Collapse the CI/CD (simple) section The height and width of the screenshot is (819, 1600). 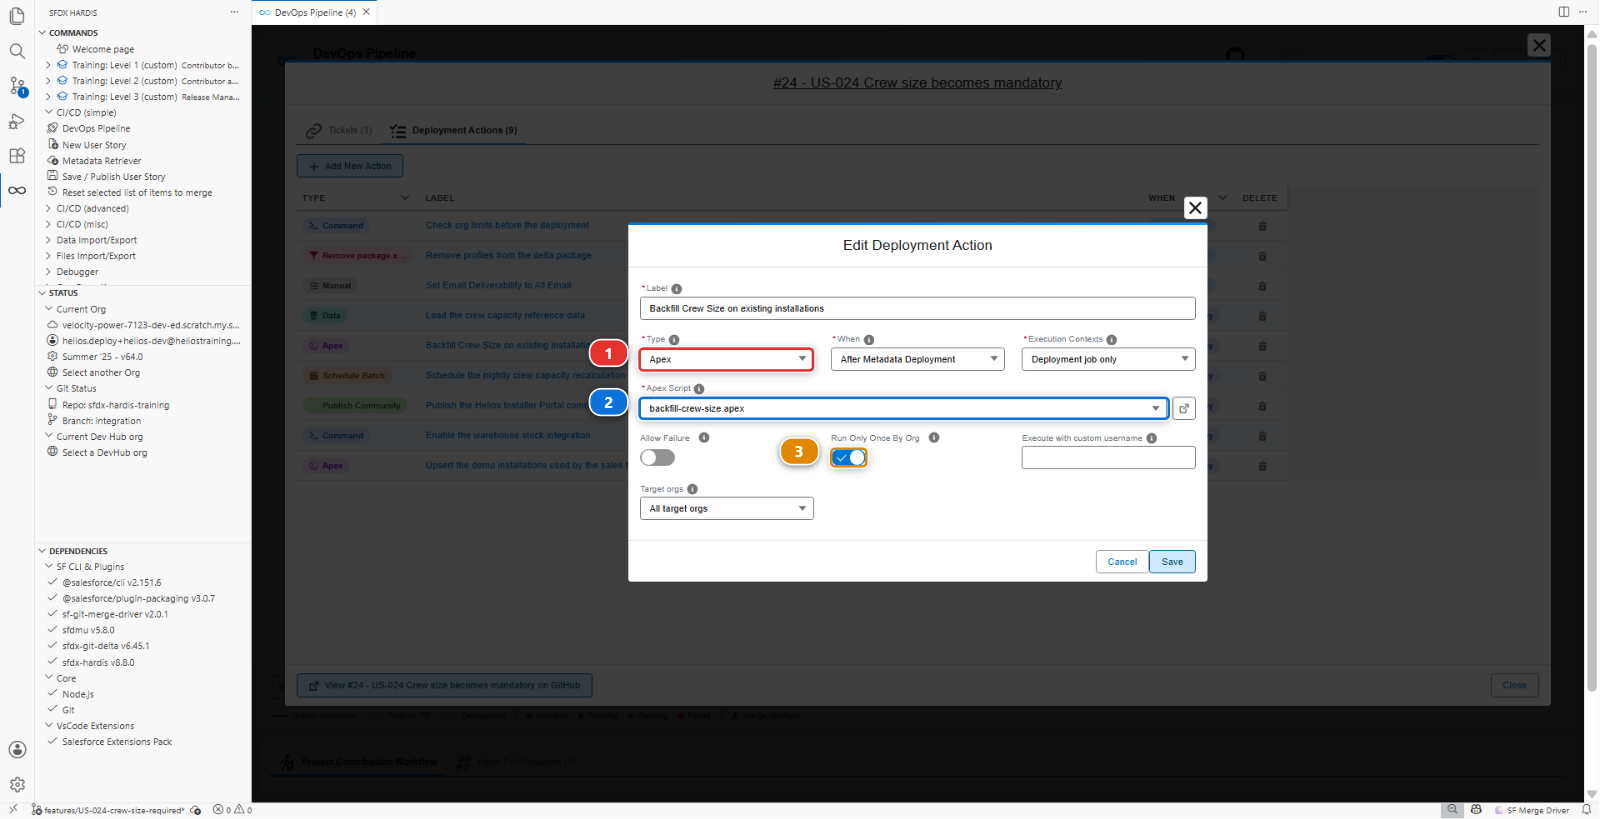point(86,113)
